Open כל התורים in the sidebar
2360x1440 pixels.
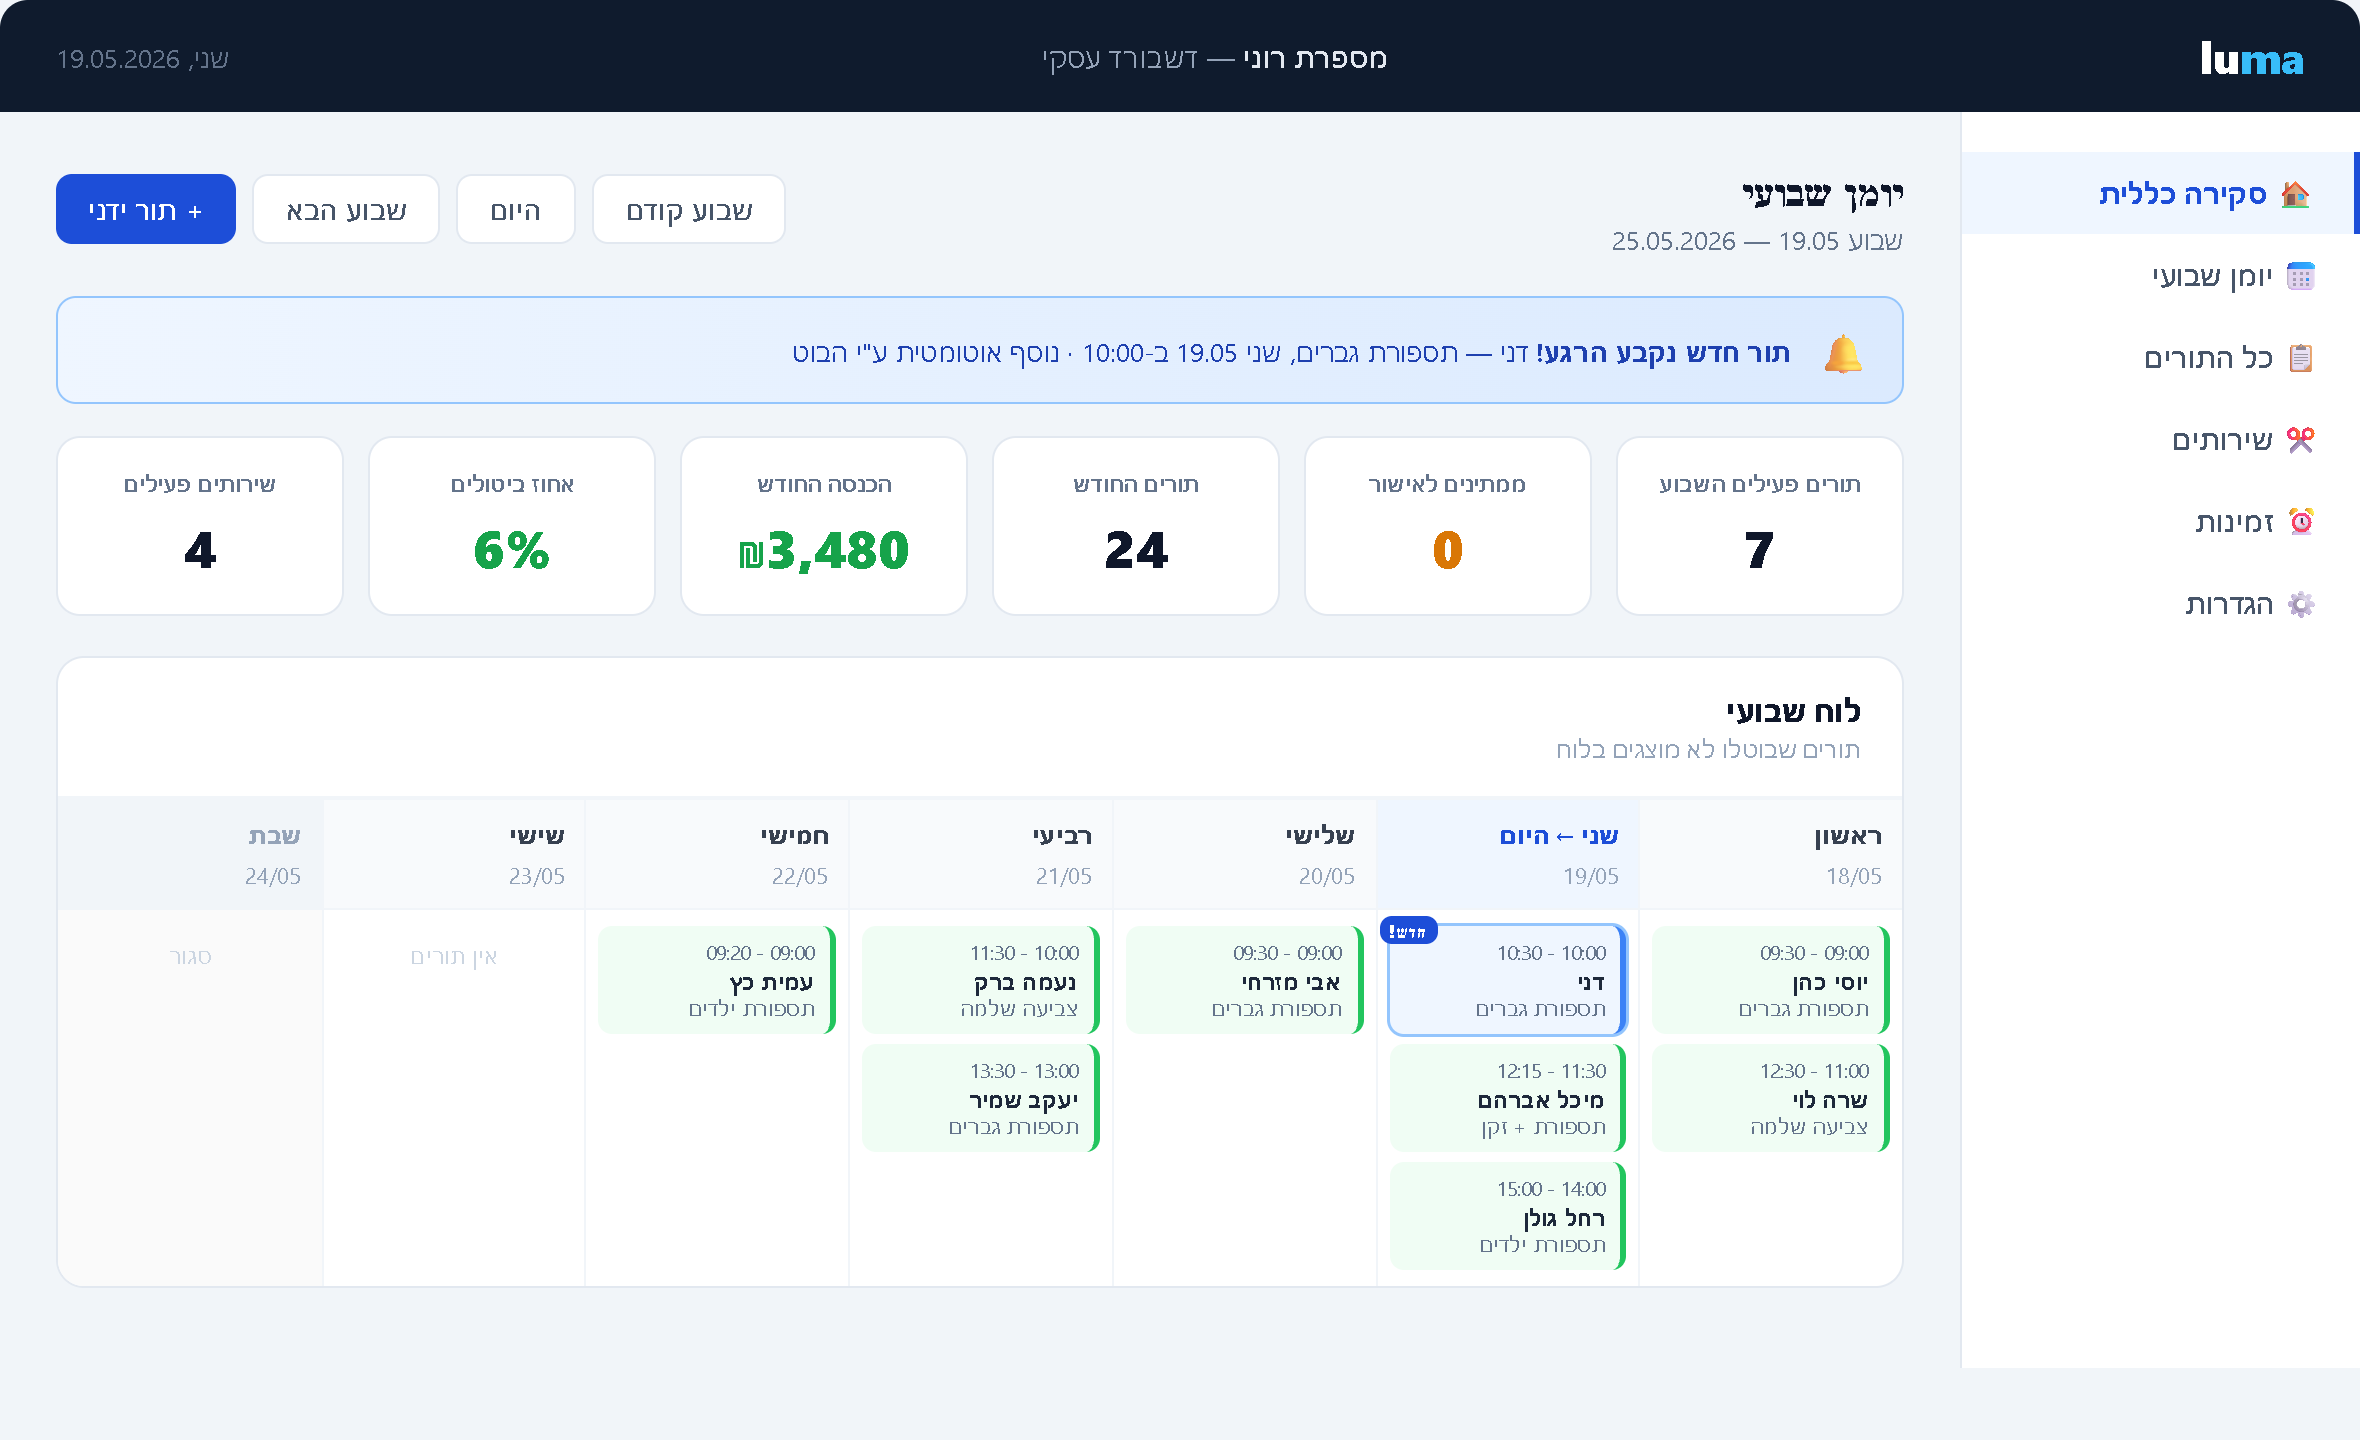pos(2160,357)
